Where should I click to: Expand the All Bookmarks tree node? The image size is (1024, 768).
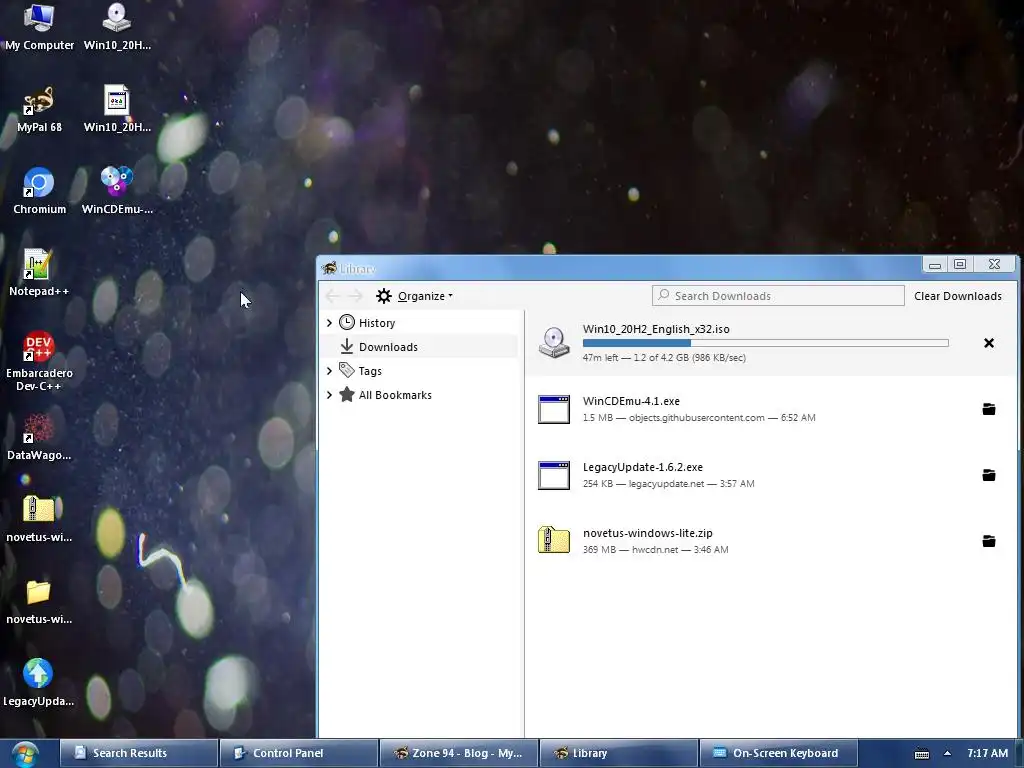(x=329, y=395)
